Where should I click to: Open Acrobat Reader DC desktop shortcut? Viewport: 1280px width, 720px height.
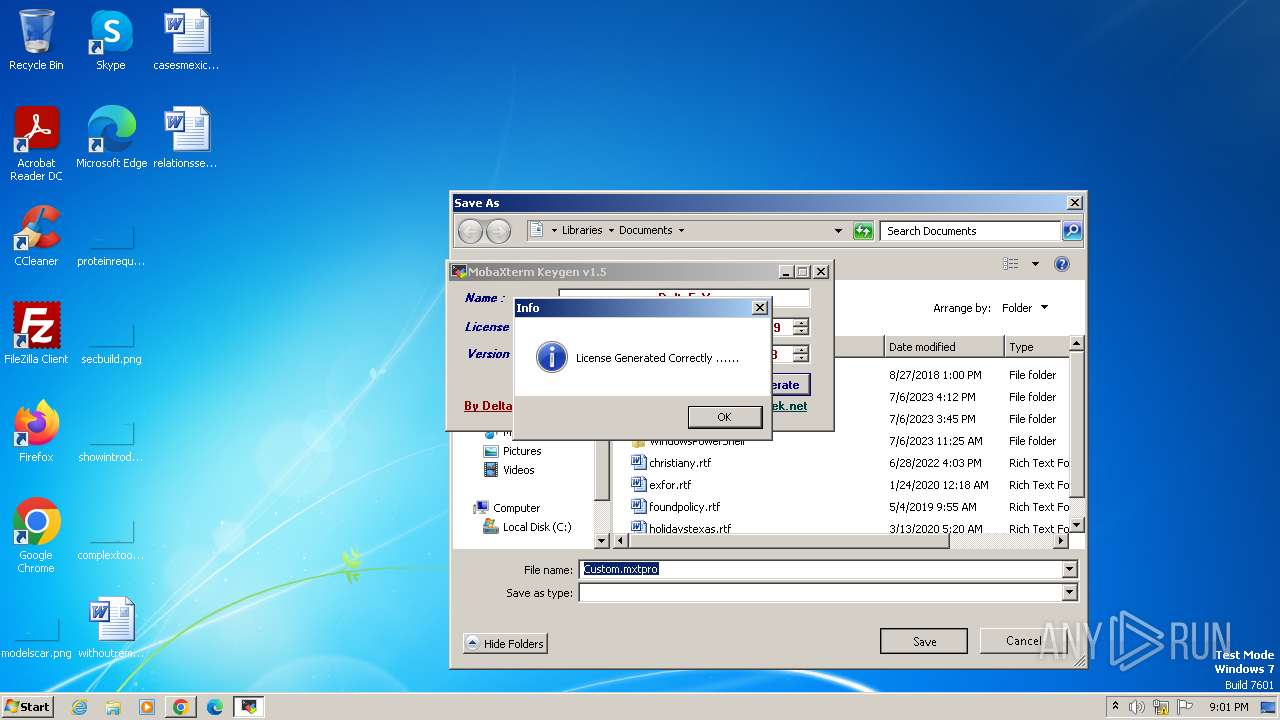point(36,144)
